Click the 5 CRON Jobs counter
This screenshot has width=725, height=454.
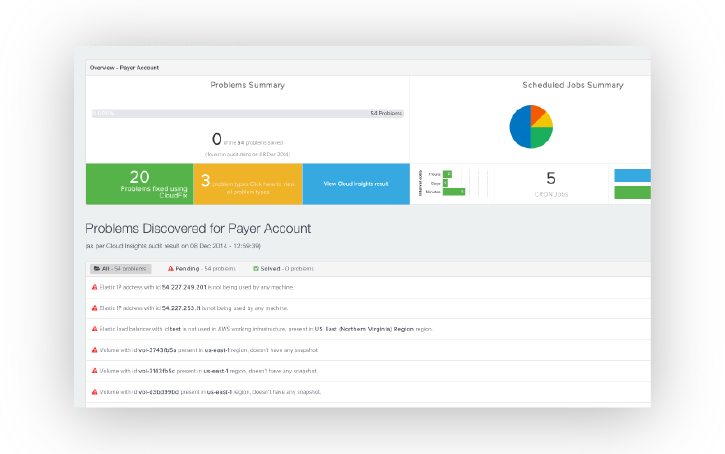[x=550, y=183]
